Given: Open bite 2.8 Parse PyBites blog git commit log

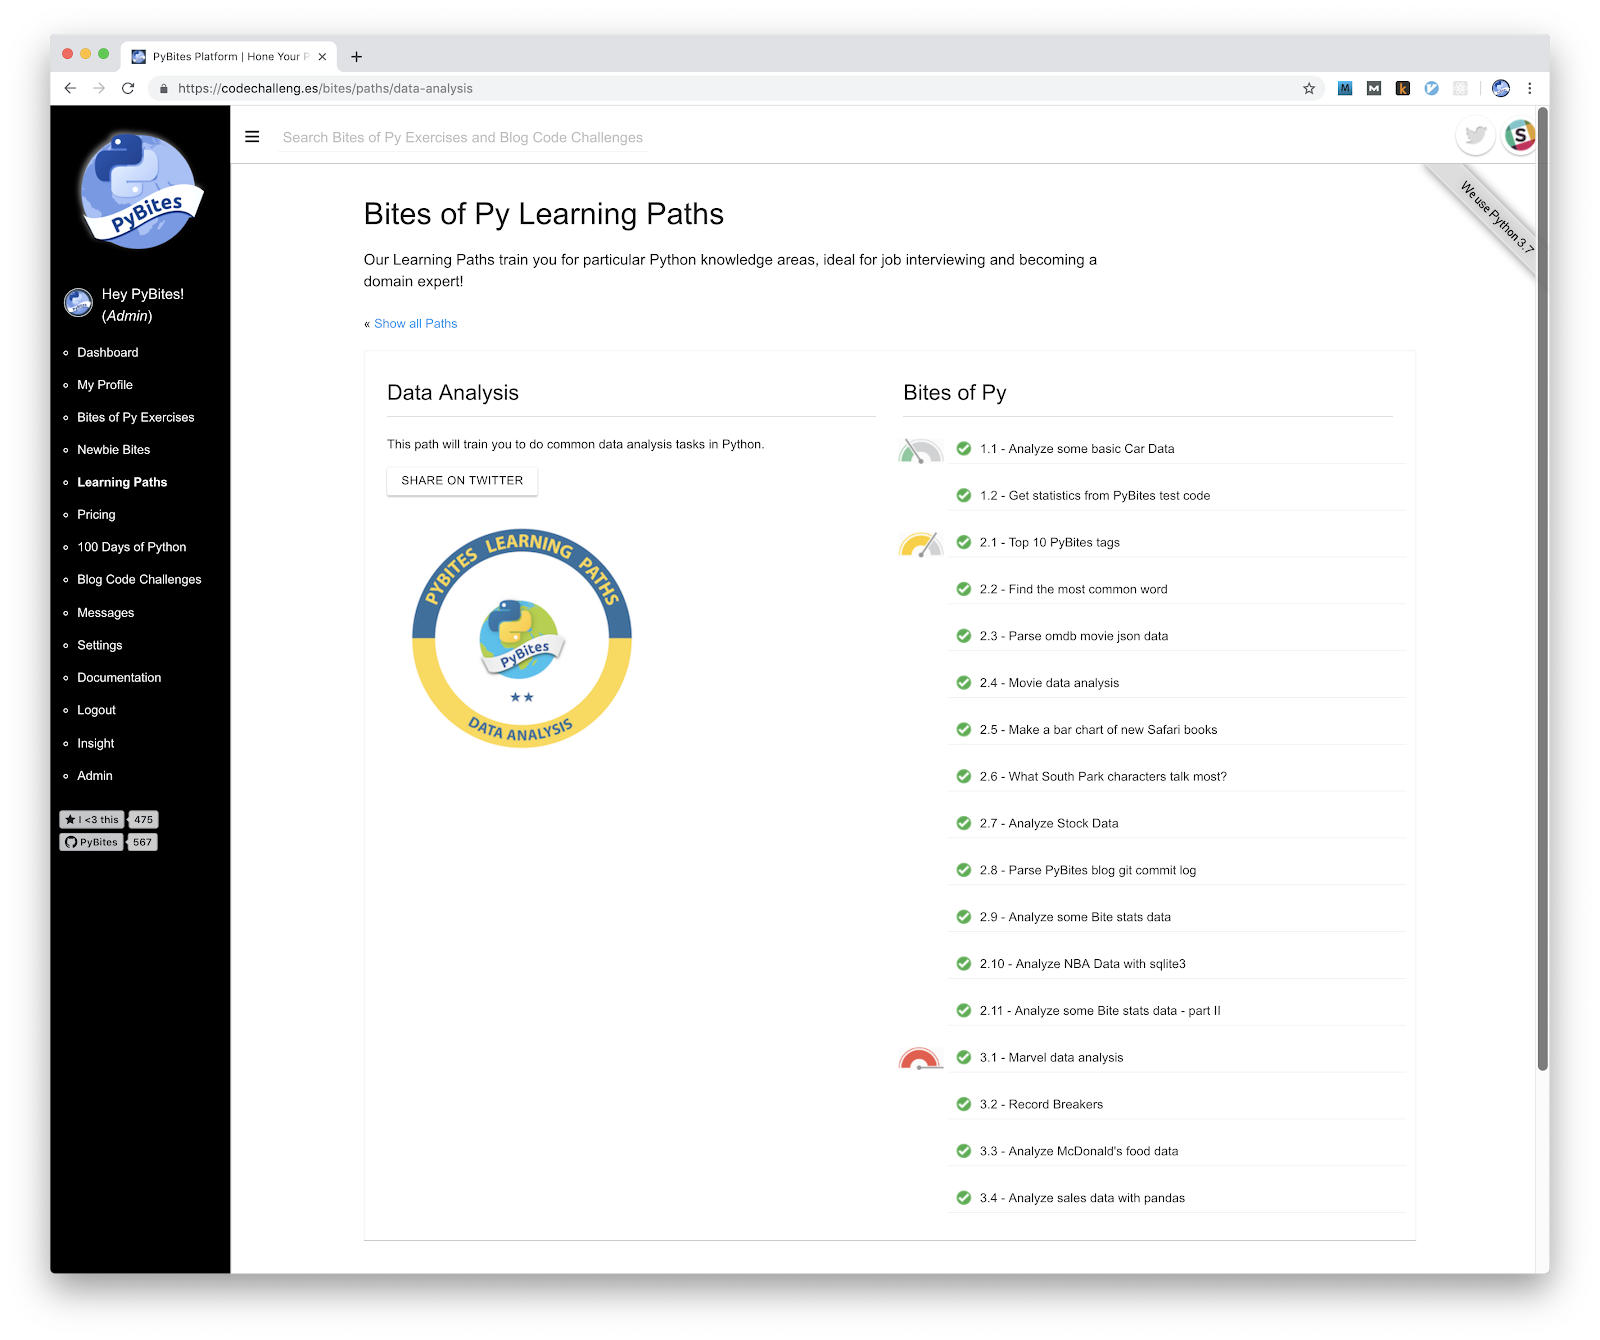Looking at the screenshot, I should point(1088,870).
